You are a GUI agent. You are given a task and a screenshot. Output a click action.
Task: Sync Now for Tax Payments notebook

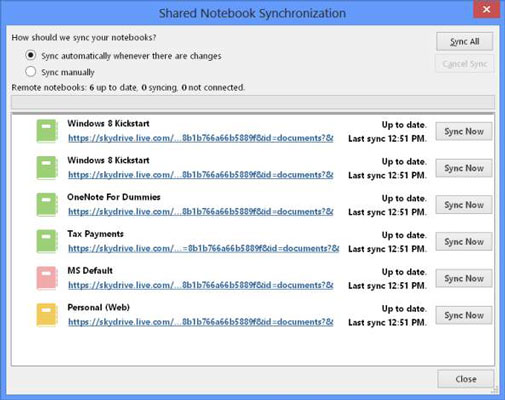tap(464, 242)
